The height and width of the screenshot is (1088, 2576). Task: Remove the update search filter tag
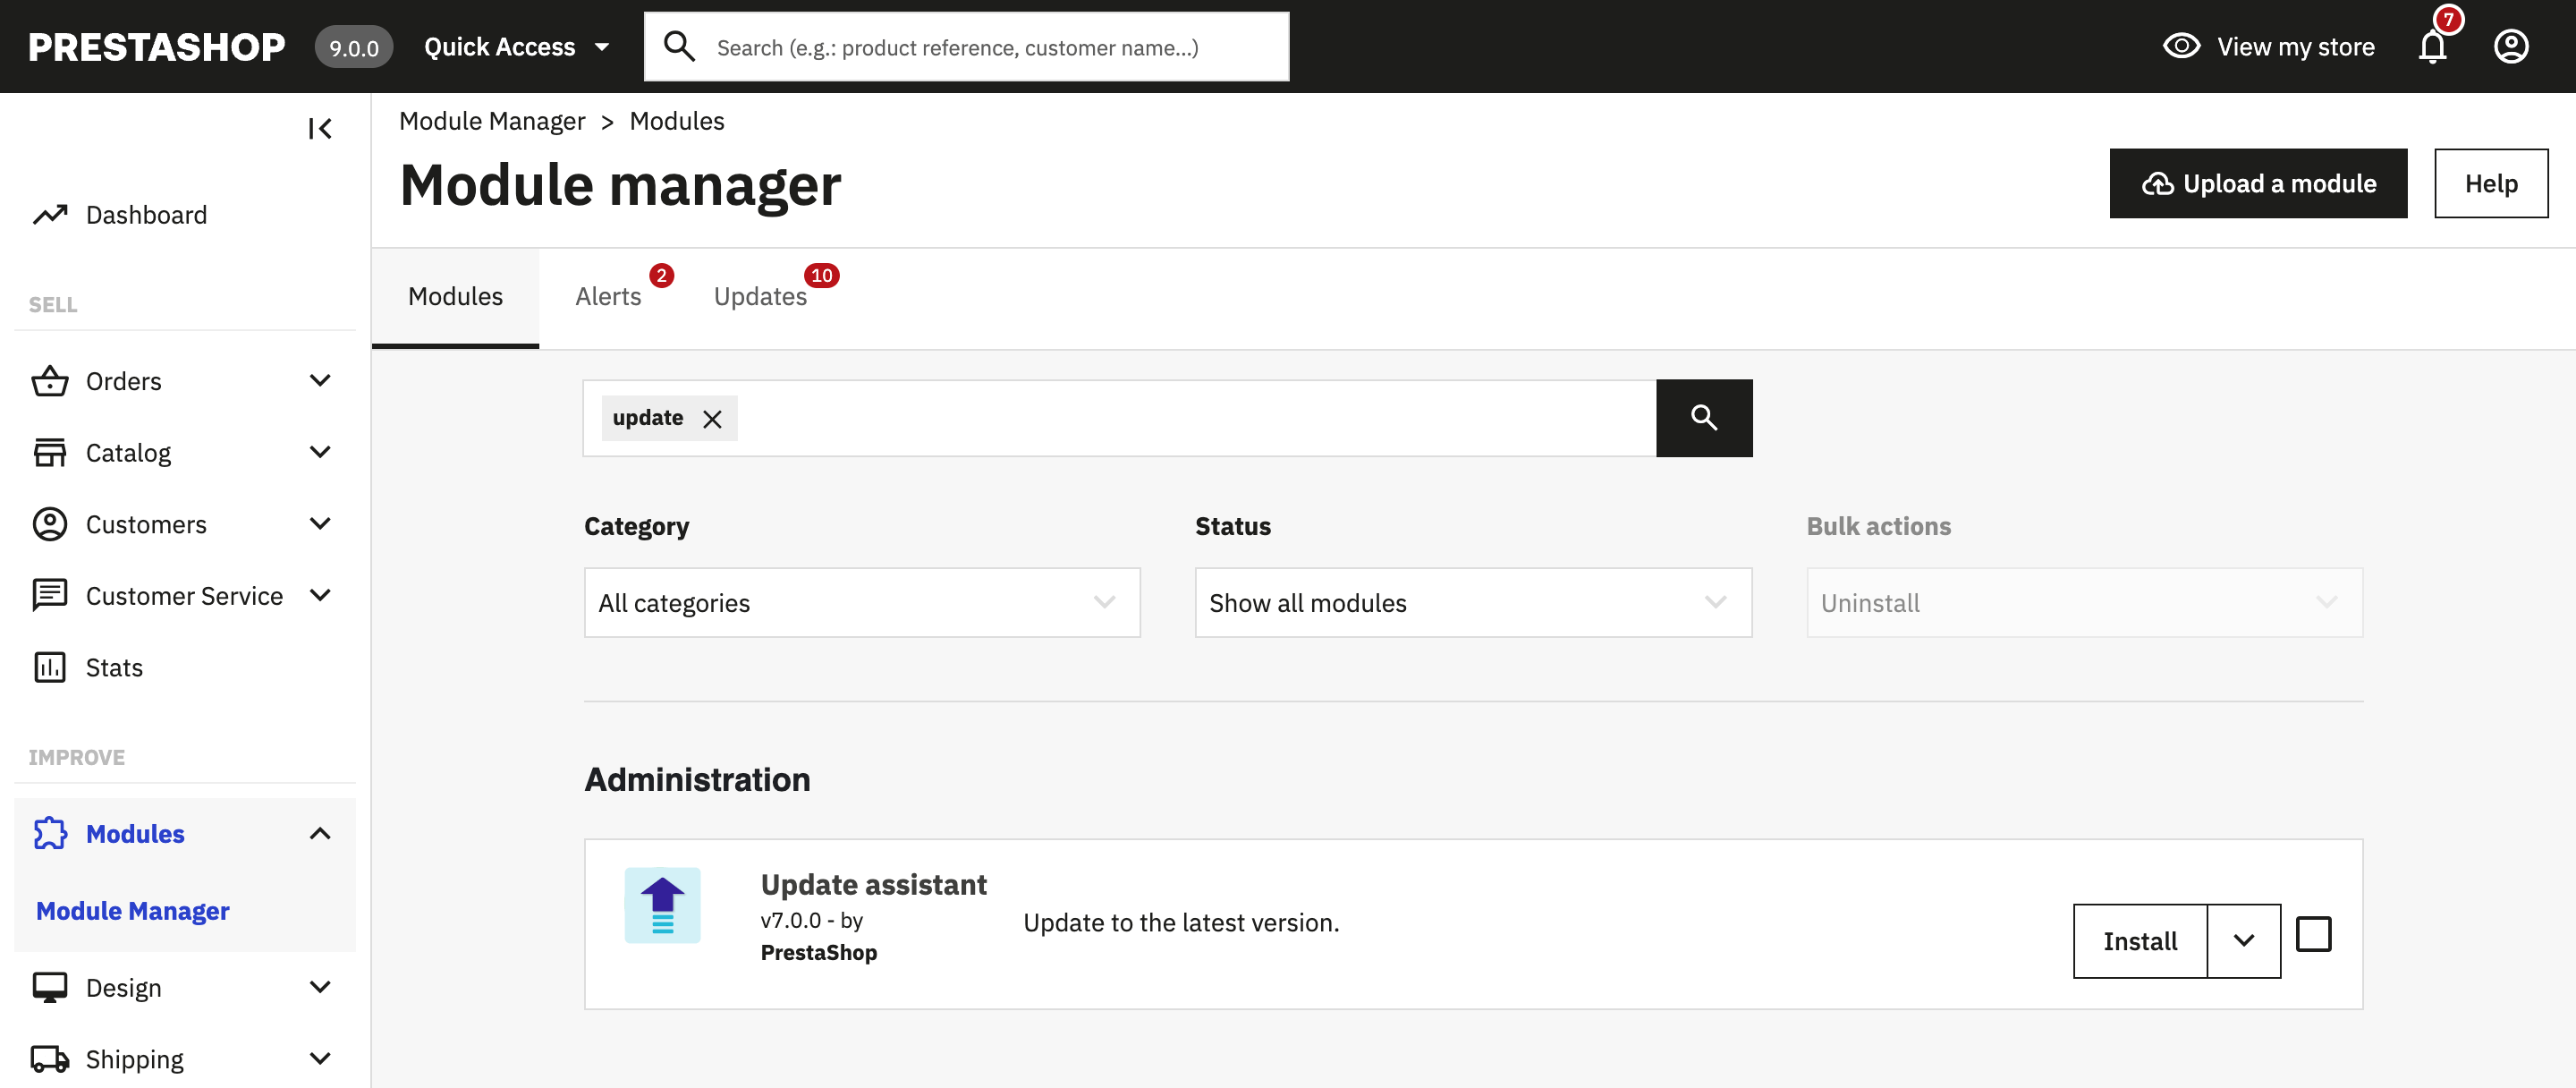pos(712,418)
